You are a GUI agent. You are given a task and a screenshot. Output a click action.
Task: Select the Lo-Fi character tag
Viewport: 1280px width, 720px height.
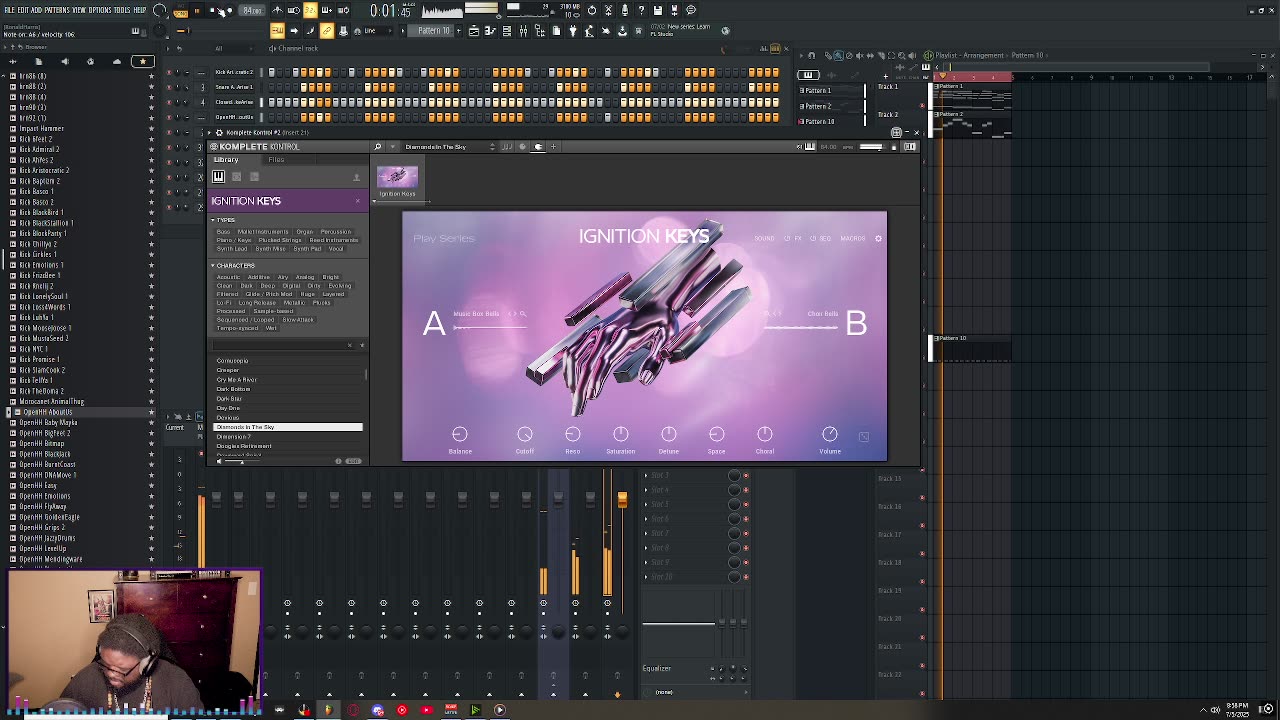[x=224, y=303]
